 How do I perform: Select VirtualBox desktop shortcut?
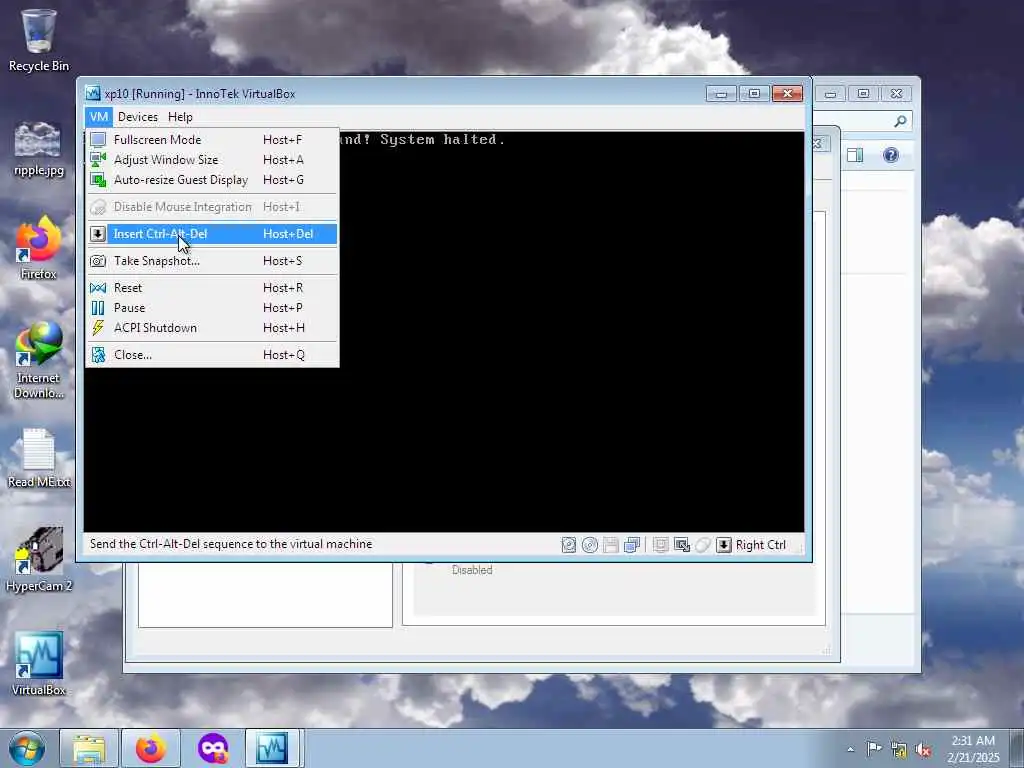click(39, 664)
